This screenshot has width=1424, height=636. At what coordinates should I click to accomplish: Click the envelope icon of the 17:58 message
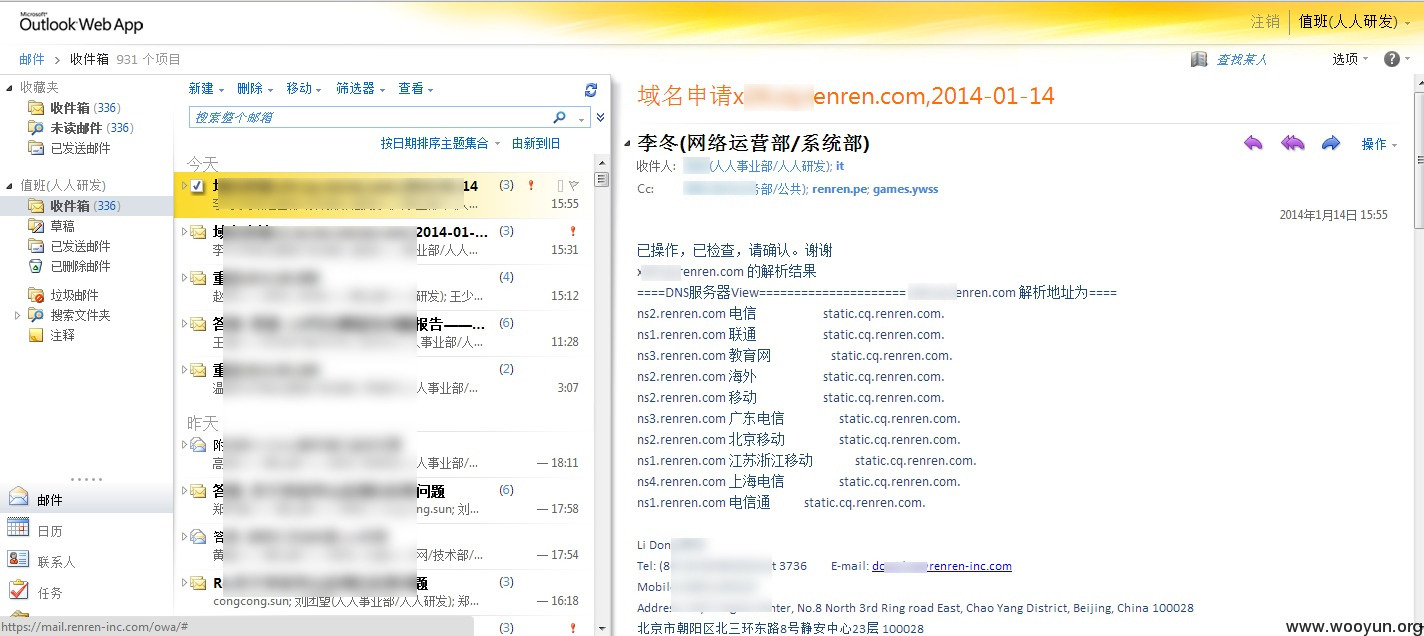(x=198, y=491)
